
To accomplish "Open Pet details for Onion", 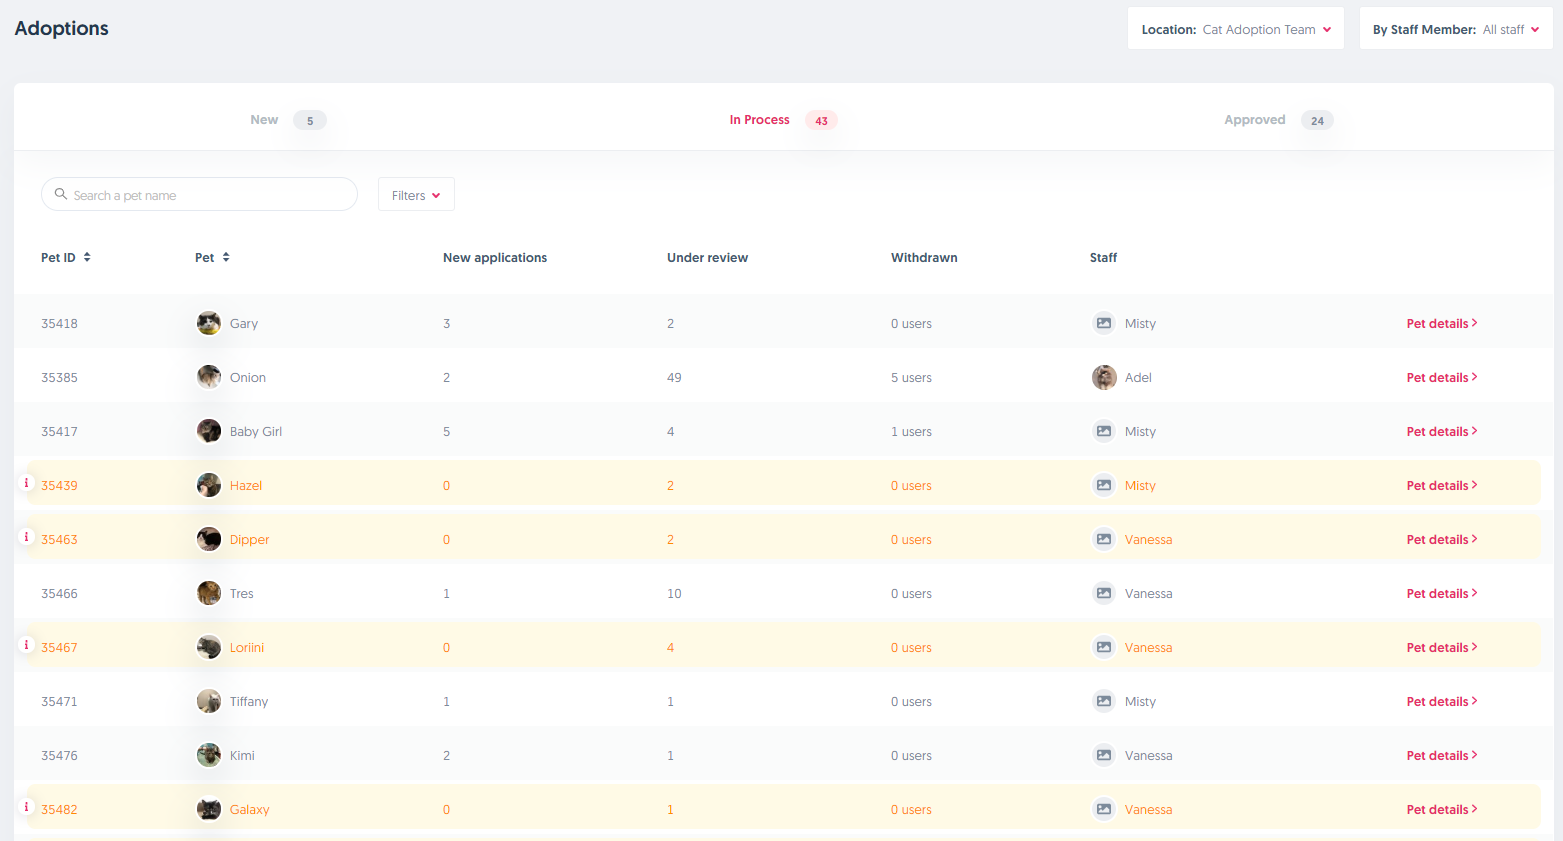I will click(x=1441, y=378).
